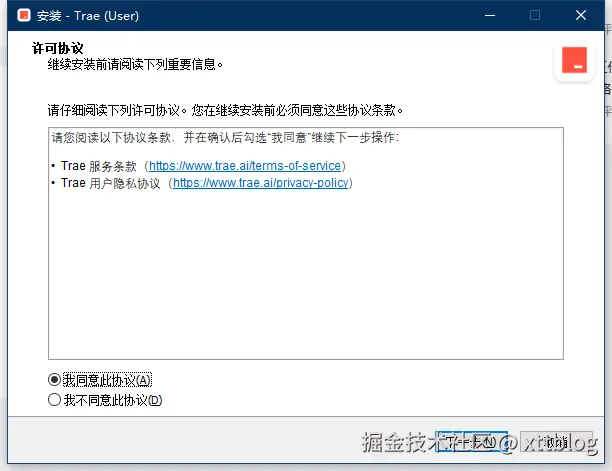This screenshot has width=612, height=471.
Task: Click the 许可协议 heading
Action: [58, 48]
